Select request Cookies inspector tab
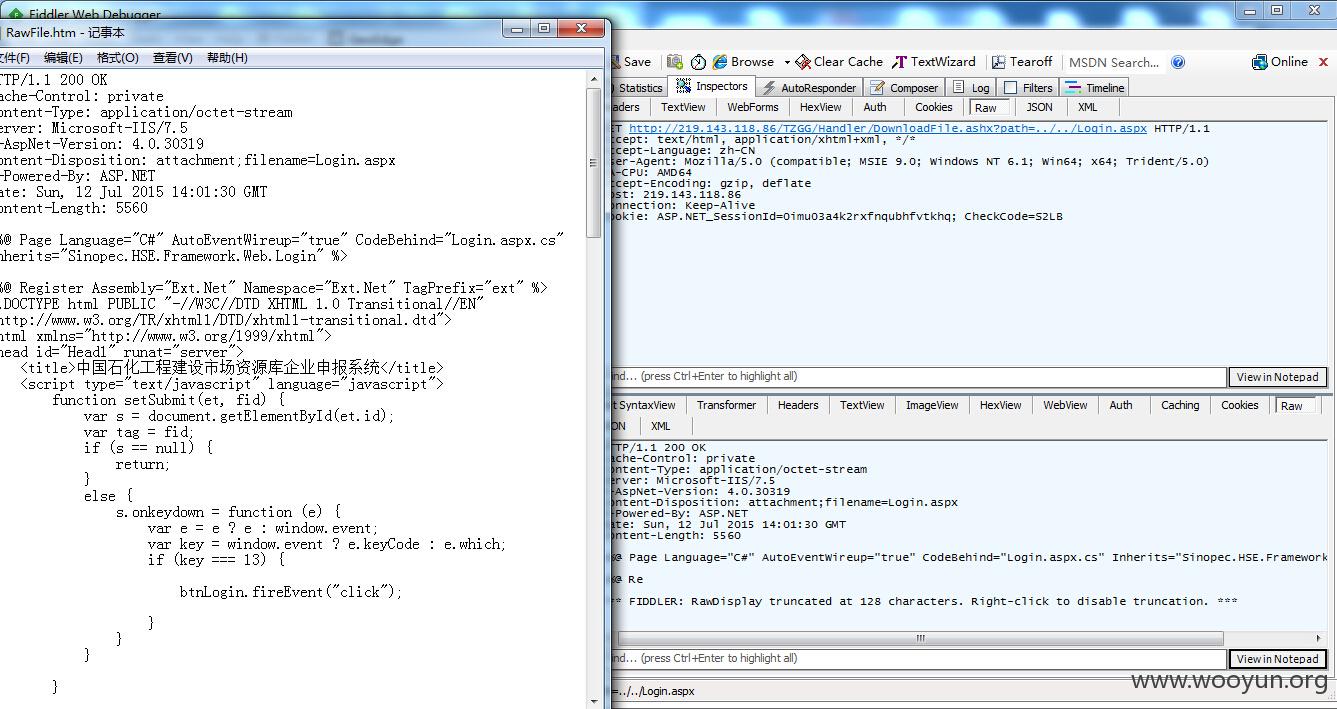Screen dimensions: 1337x709 (934, 107)
